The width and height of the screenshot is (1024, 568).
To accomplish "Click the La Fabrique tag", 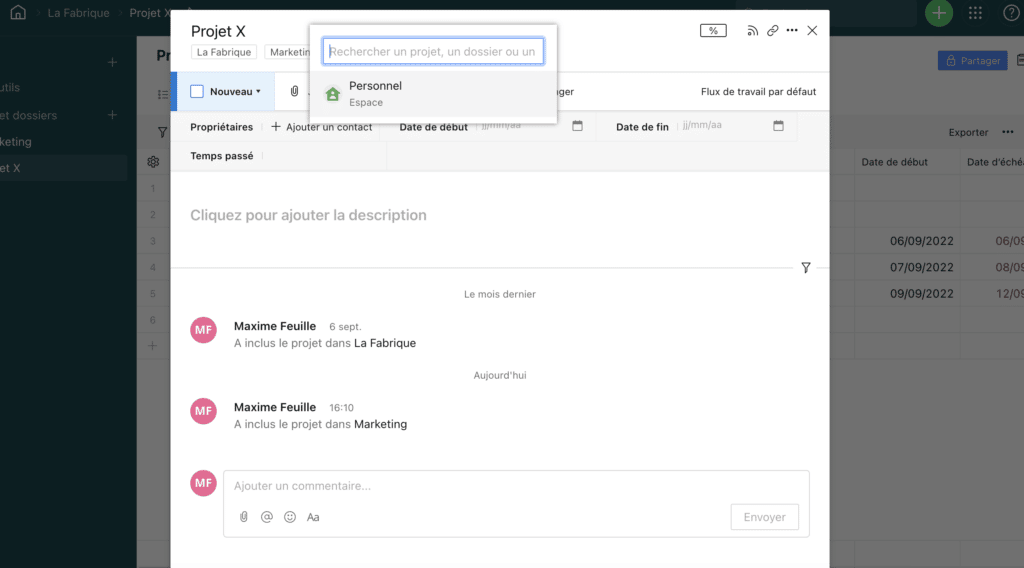I will coord(224,52).
